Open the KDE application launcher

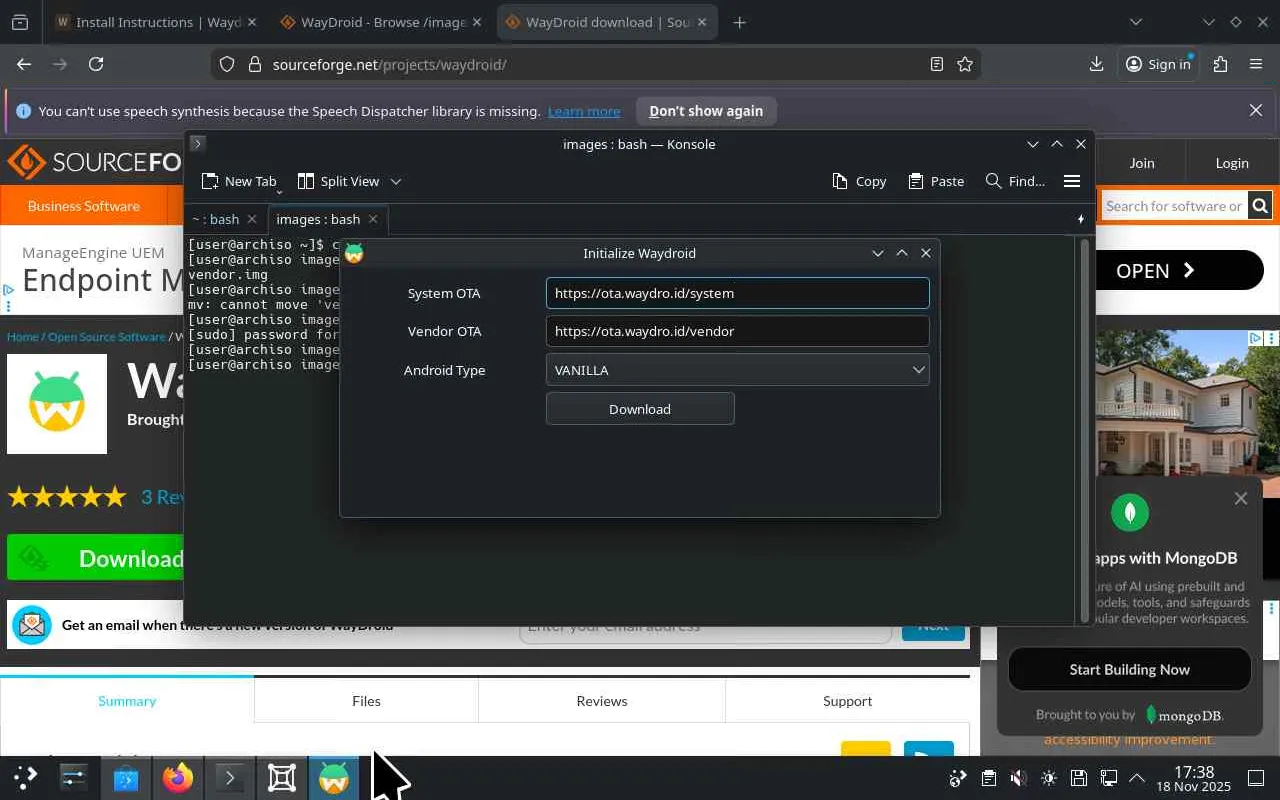point(25,777)
